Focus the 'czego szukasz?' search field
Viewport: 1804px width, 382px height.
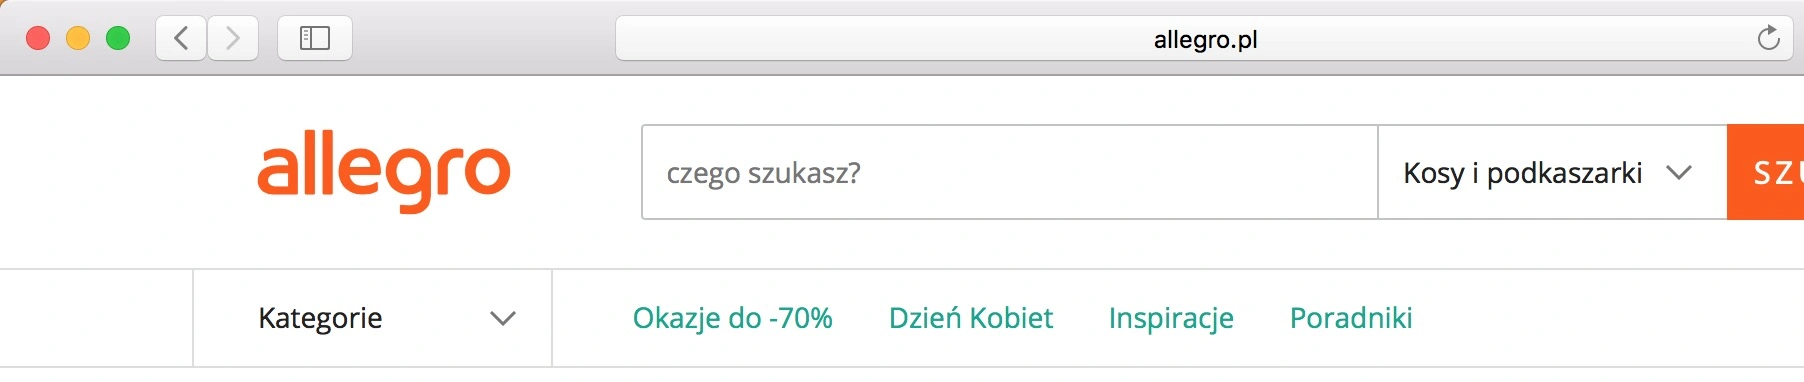1010,172
